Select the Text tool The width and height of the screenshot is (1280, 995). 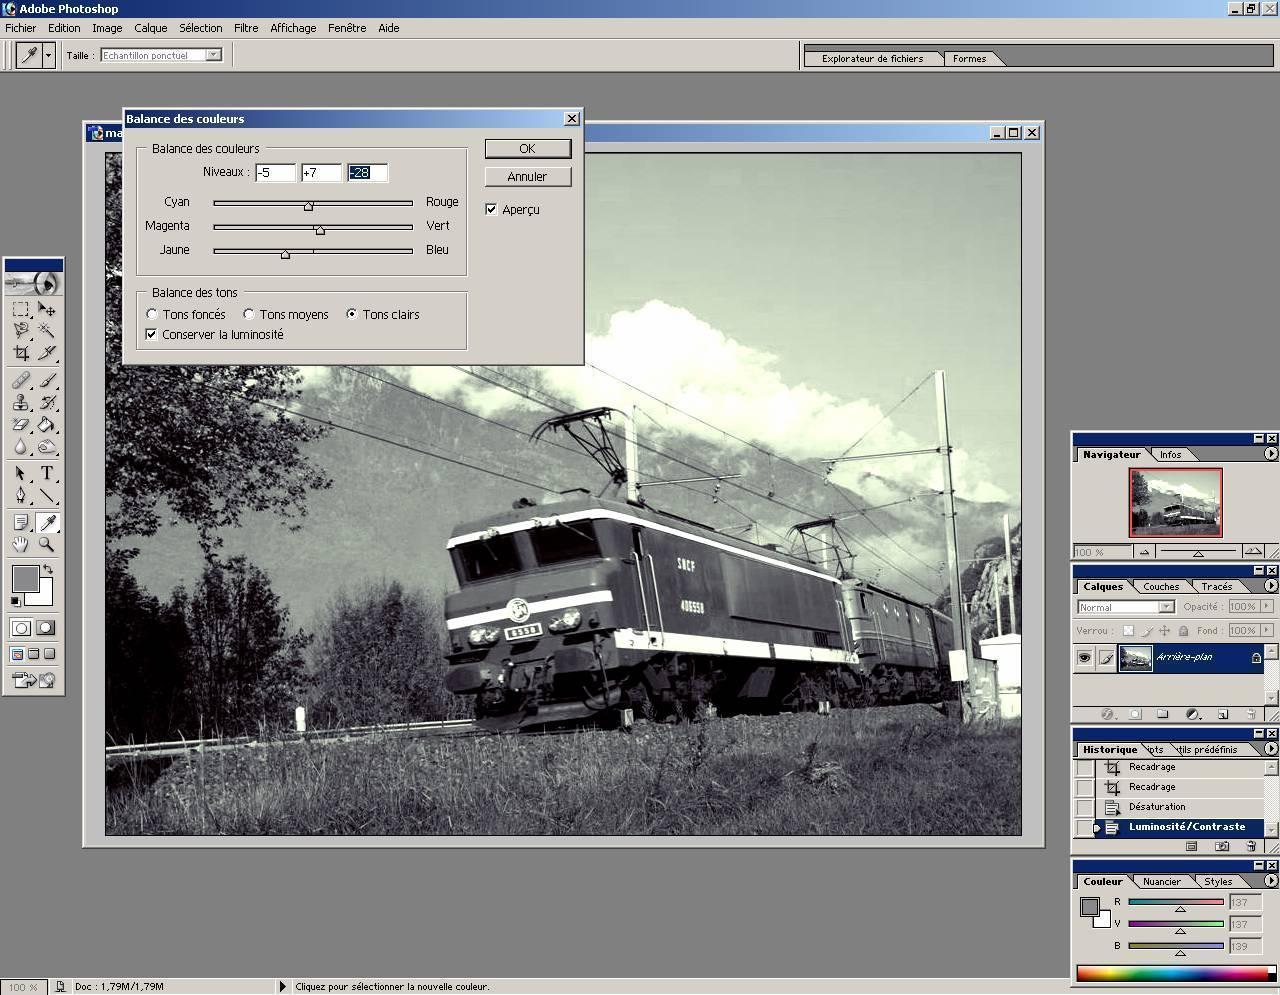(46, 474)
